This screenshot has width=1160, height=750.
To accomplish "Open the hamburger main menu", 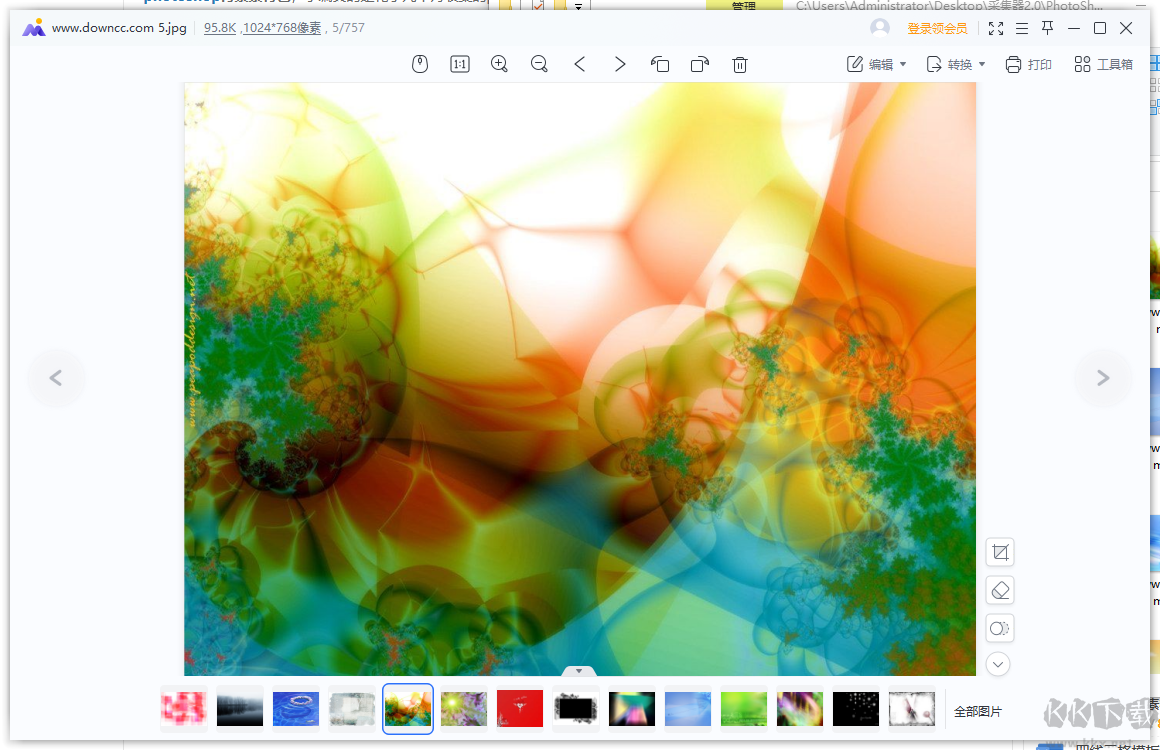I will click(x=1022, y=28).
